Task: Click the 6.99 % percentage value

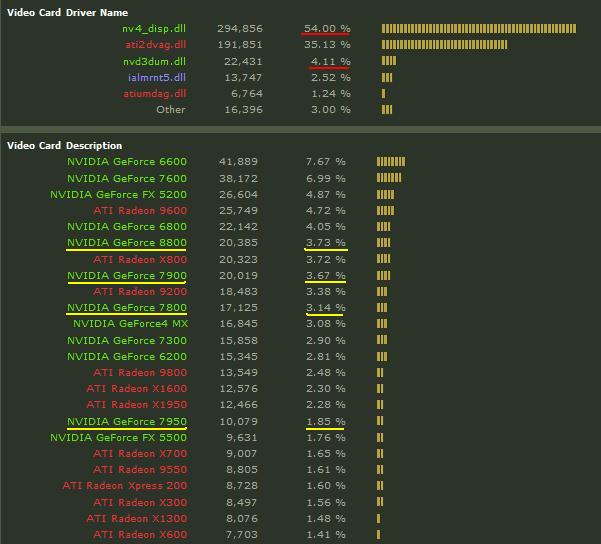Action: (325, 179)
